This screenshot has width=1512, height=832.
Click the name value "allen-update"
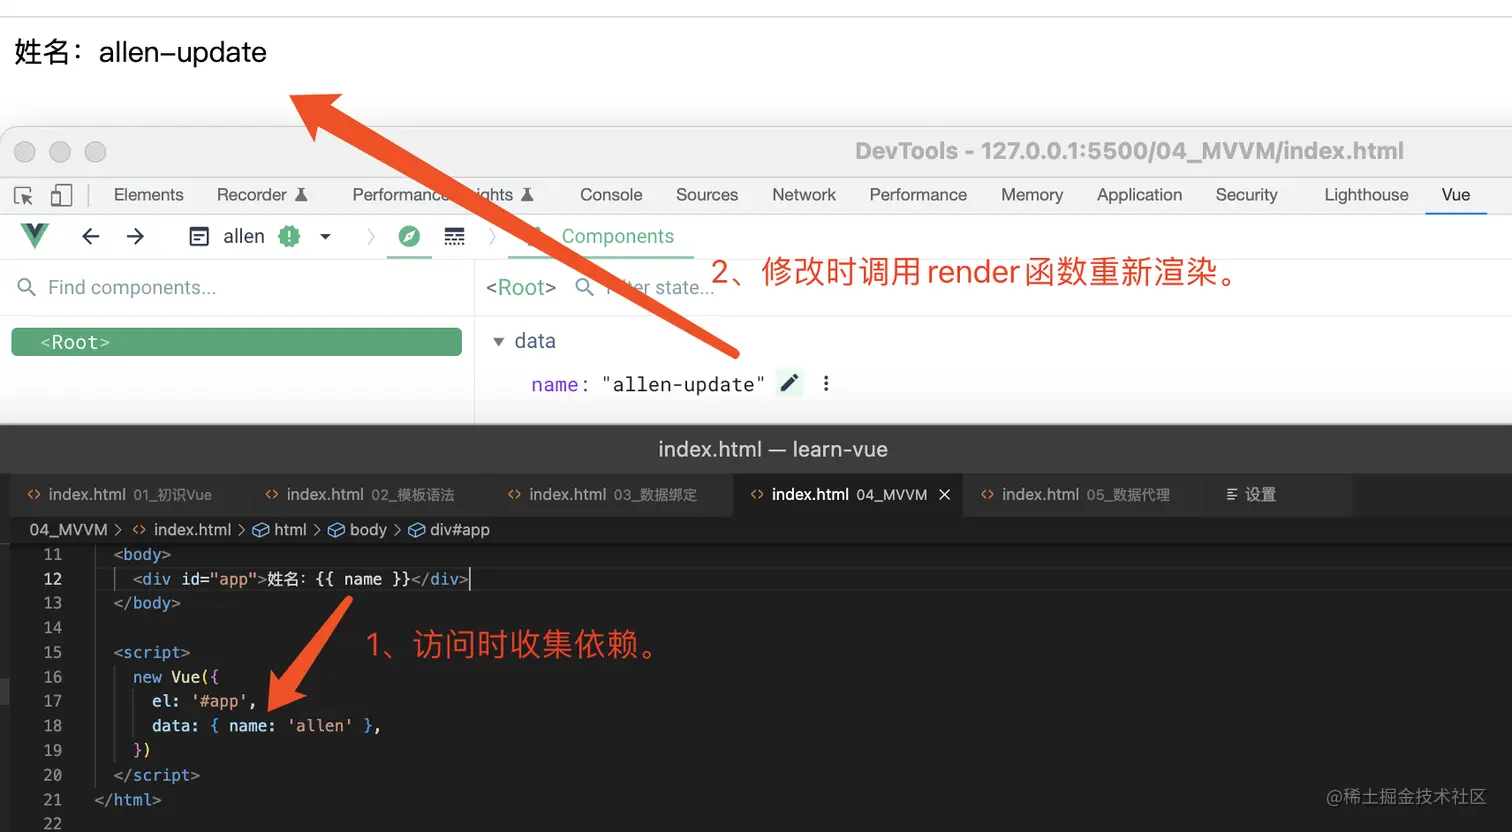(683, 385)
